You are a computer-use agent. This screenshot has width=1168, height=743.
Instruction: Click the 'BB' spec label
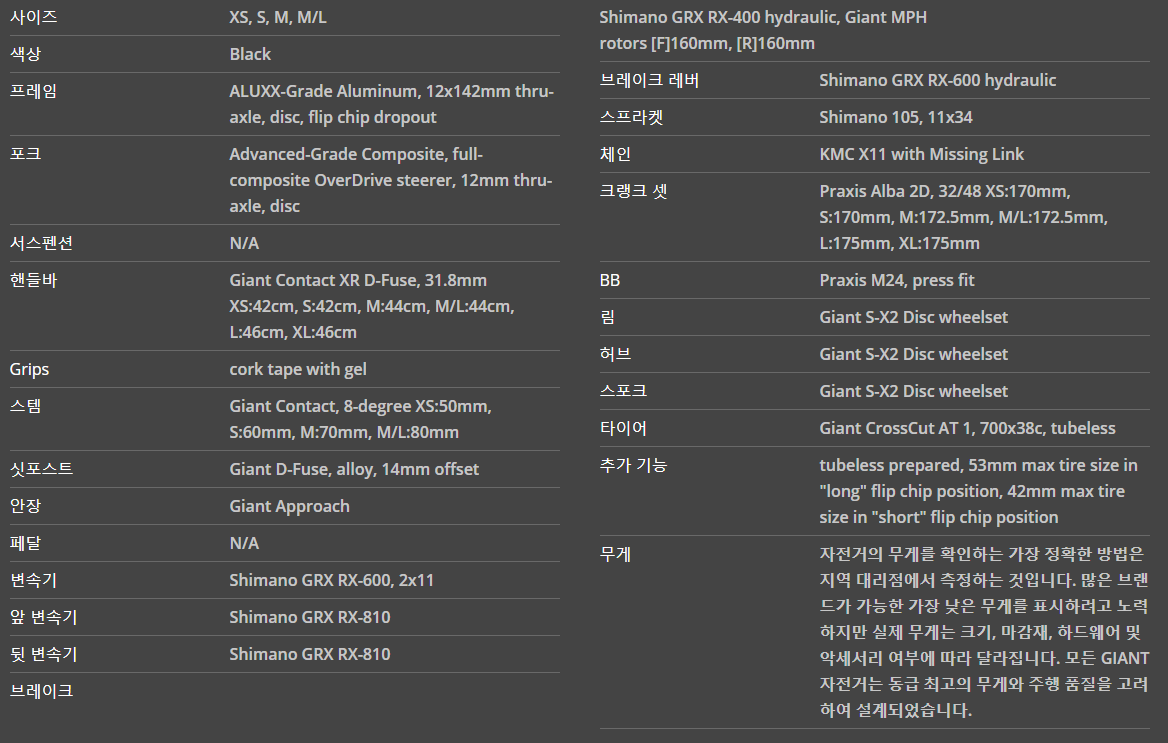pos(610,280)
